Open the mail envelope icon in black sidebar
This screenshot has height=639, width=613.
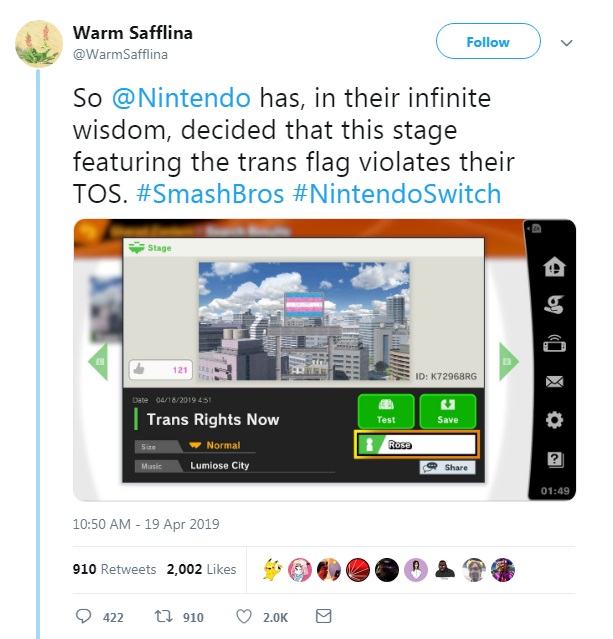pos(554,381)
